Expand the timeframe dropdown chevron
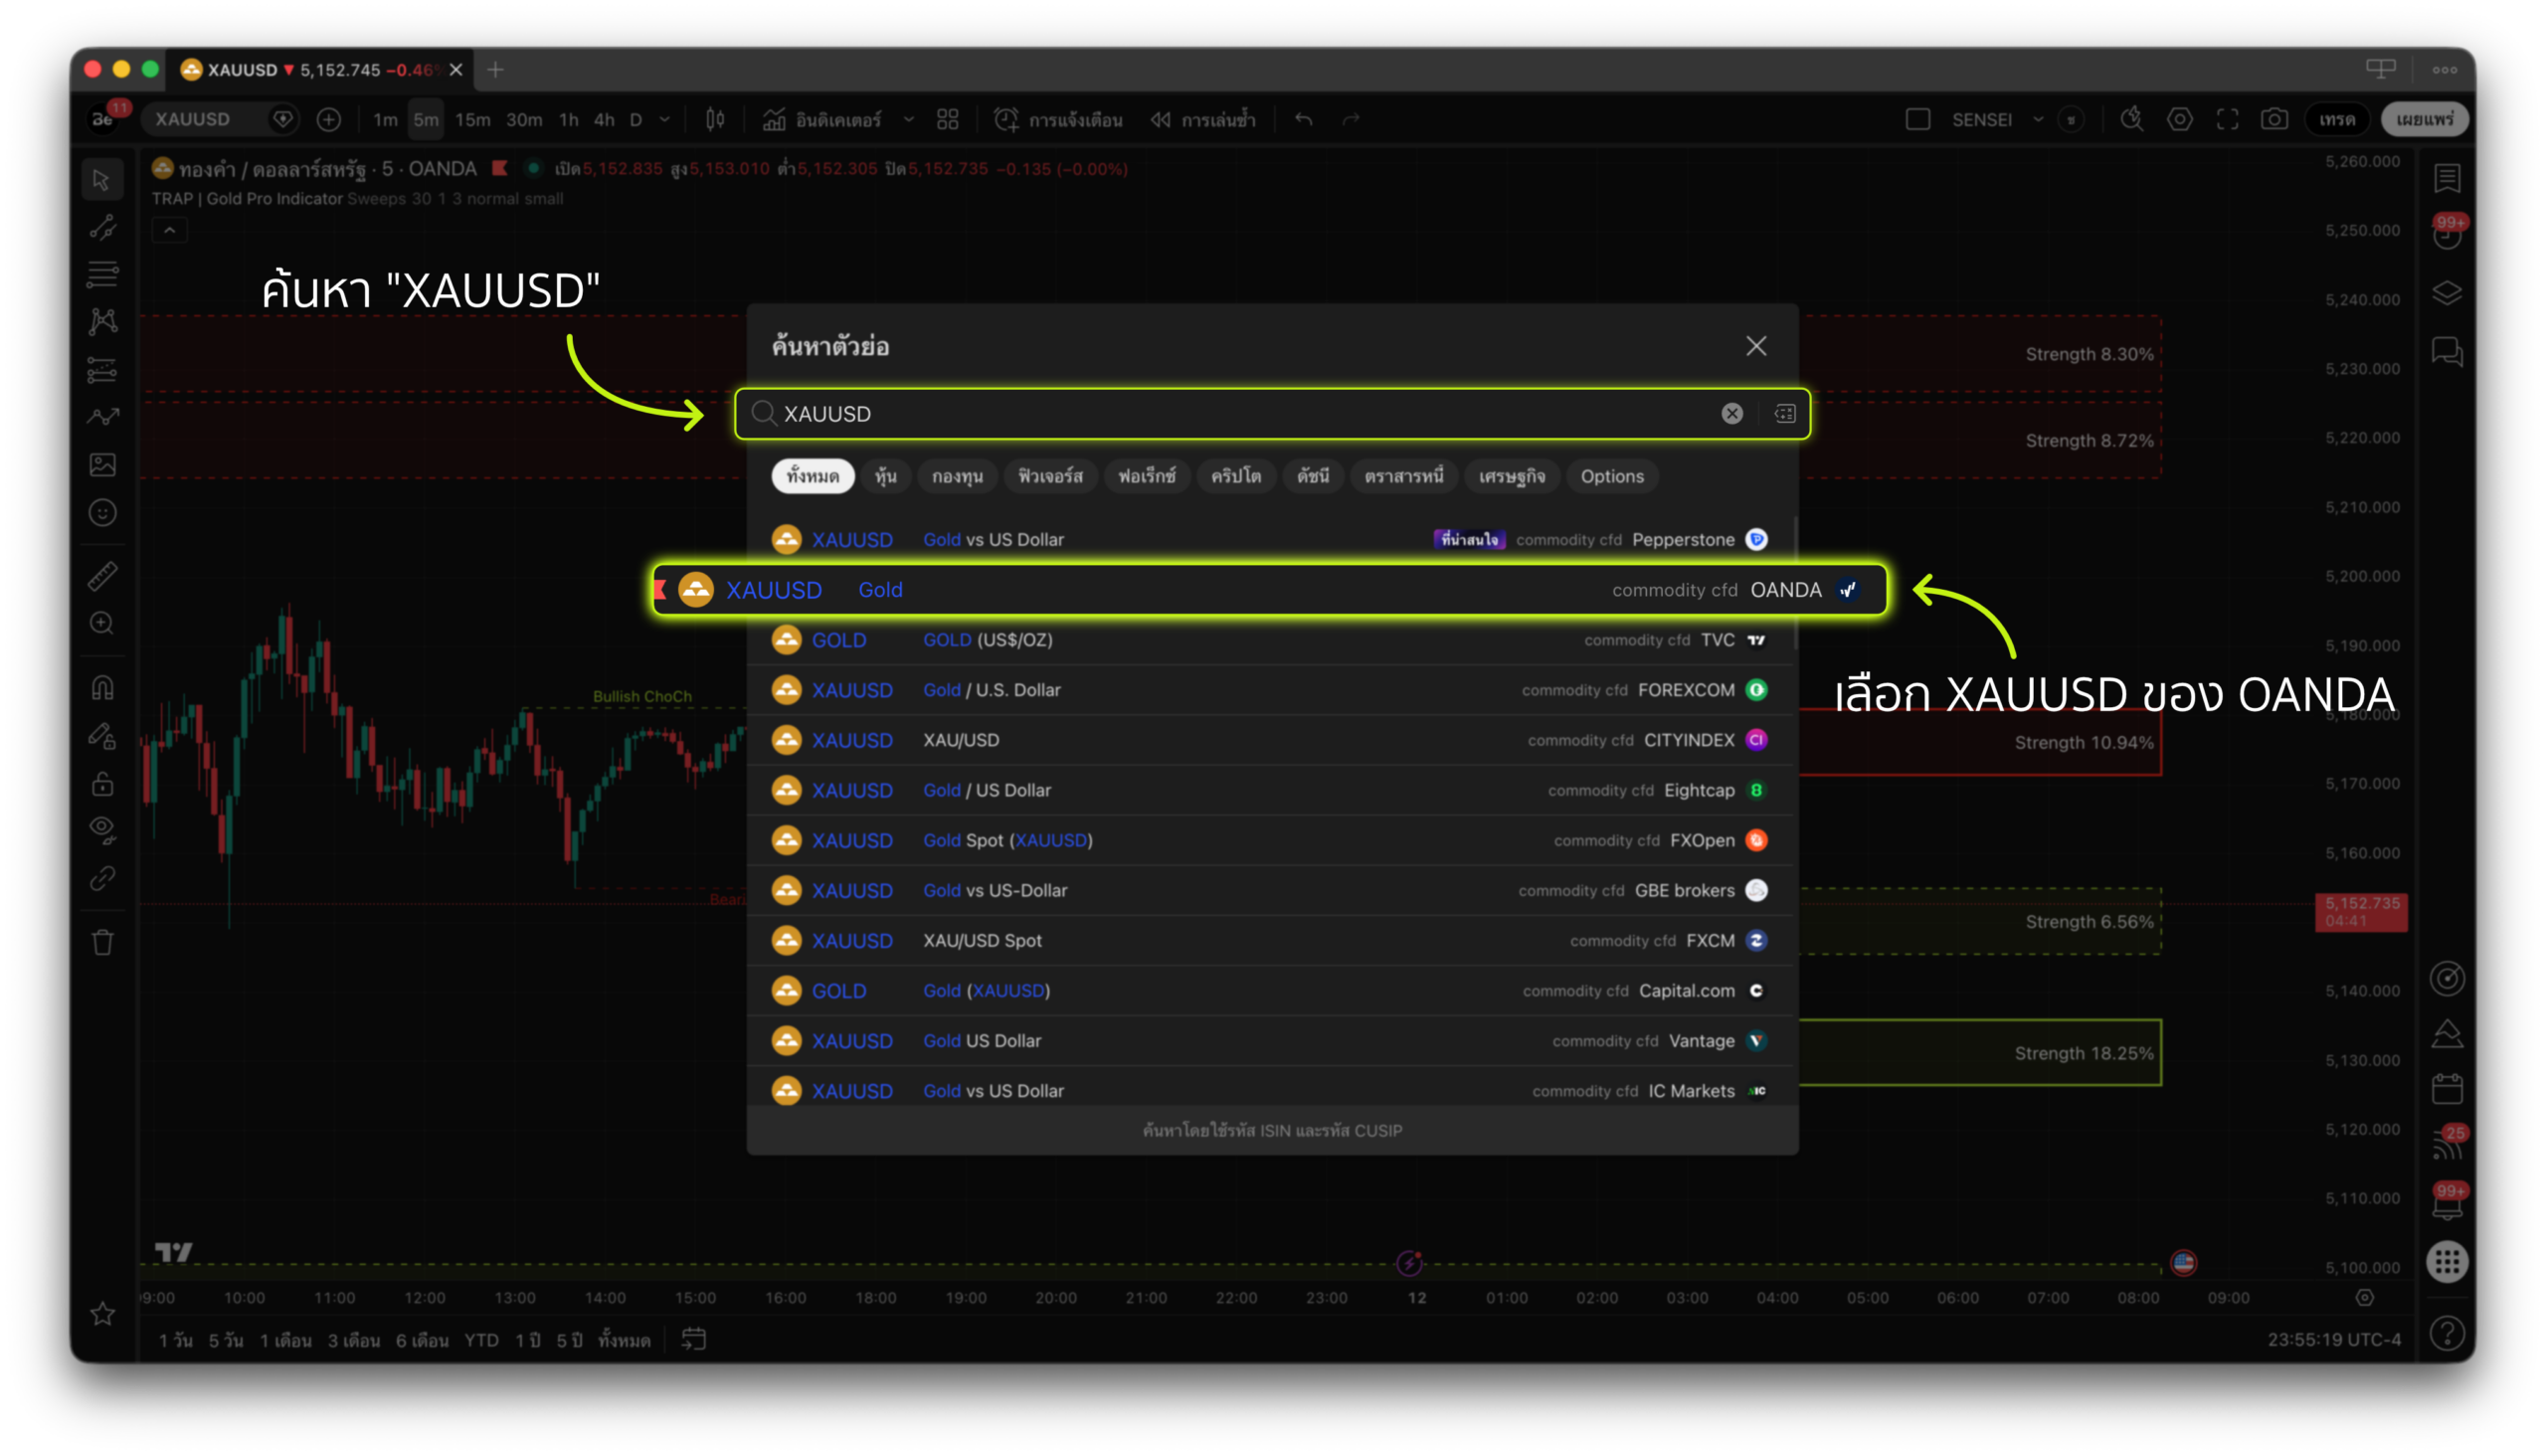 [x=665, y=120]
